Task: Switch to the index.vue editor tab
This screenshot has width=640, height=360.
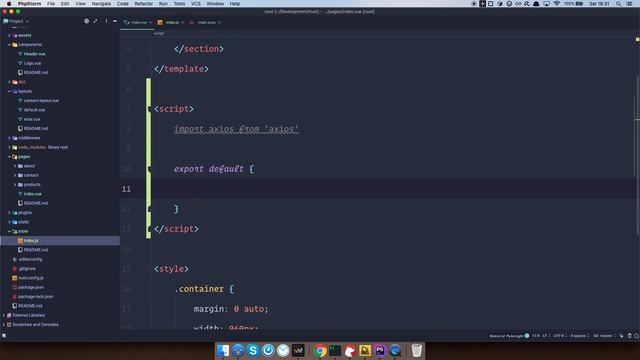Action: click(x=136, y=22)
